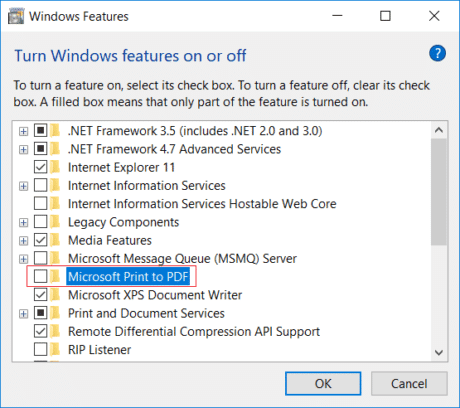Select the Microsoft Print to PDF label

pos(128,276)
